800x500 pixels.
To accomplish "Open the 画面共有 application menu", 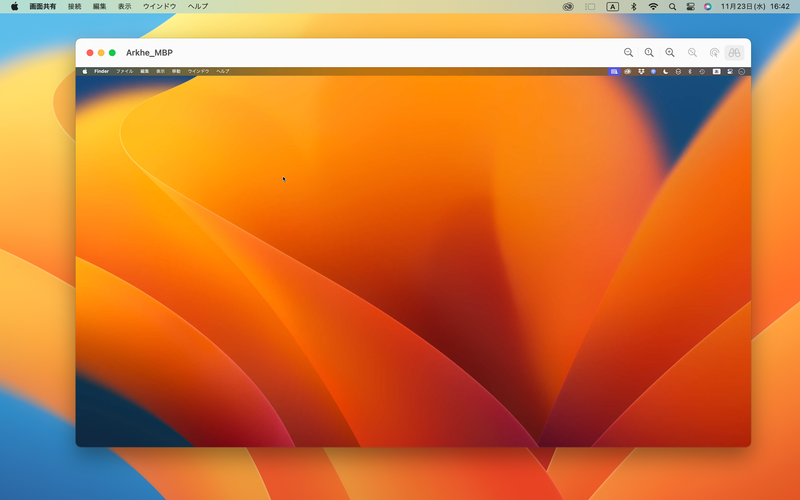I will point(43,7).
